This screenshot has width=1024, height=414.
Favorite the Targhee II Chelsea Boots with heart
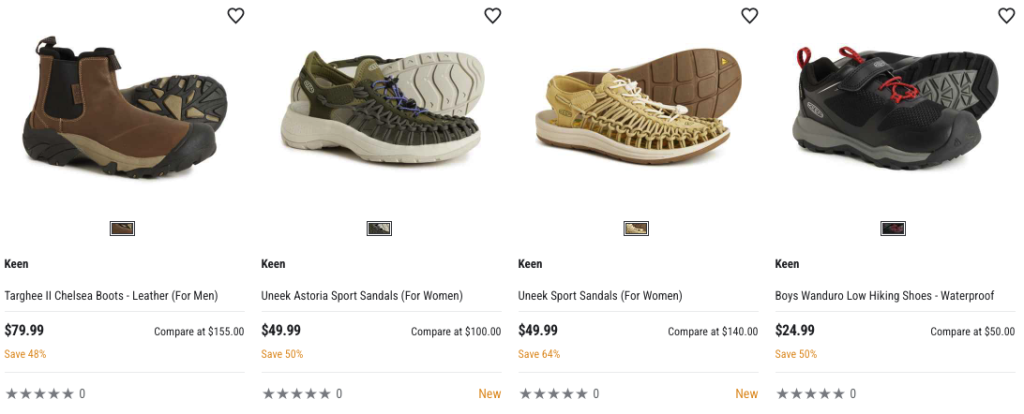pos(236,15)
